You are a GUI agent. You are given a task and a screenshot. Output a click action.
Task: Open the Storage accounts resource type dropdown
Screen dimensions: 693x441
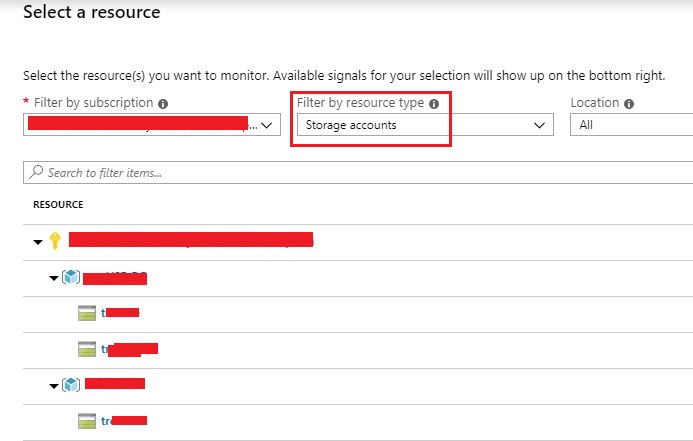pyautogui.click(x=425, y=125)
